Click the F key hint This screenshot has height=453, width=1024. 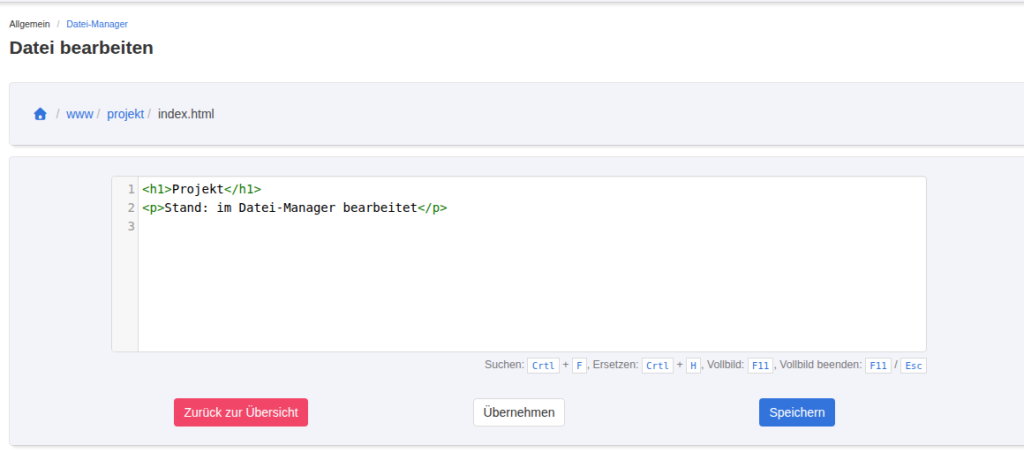tap(579, 366)
